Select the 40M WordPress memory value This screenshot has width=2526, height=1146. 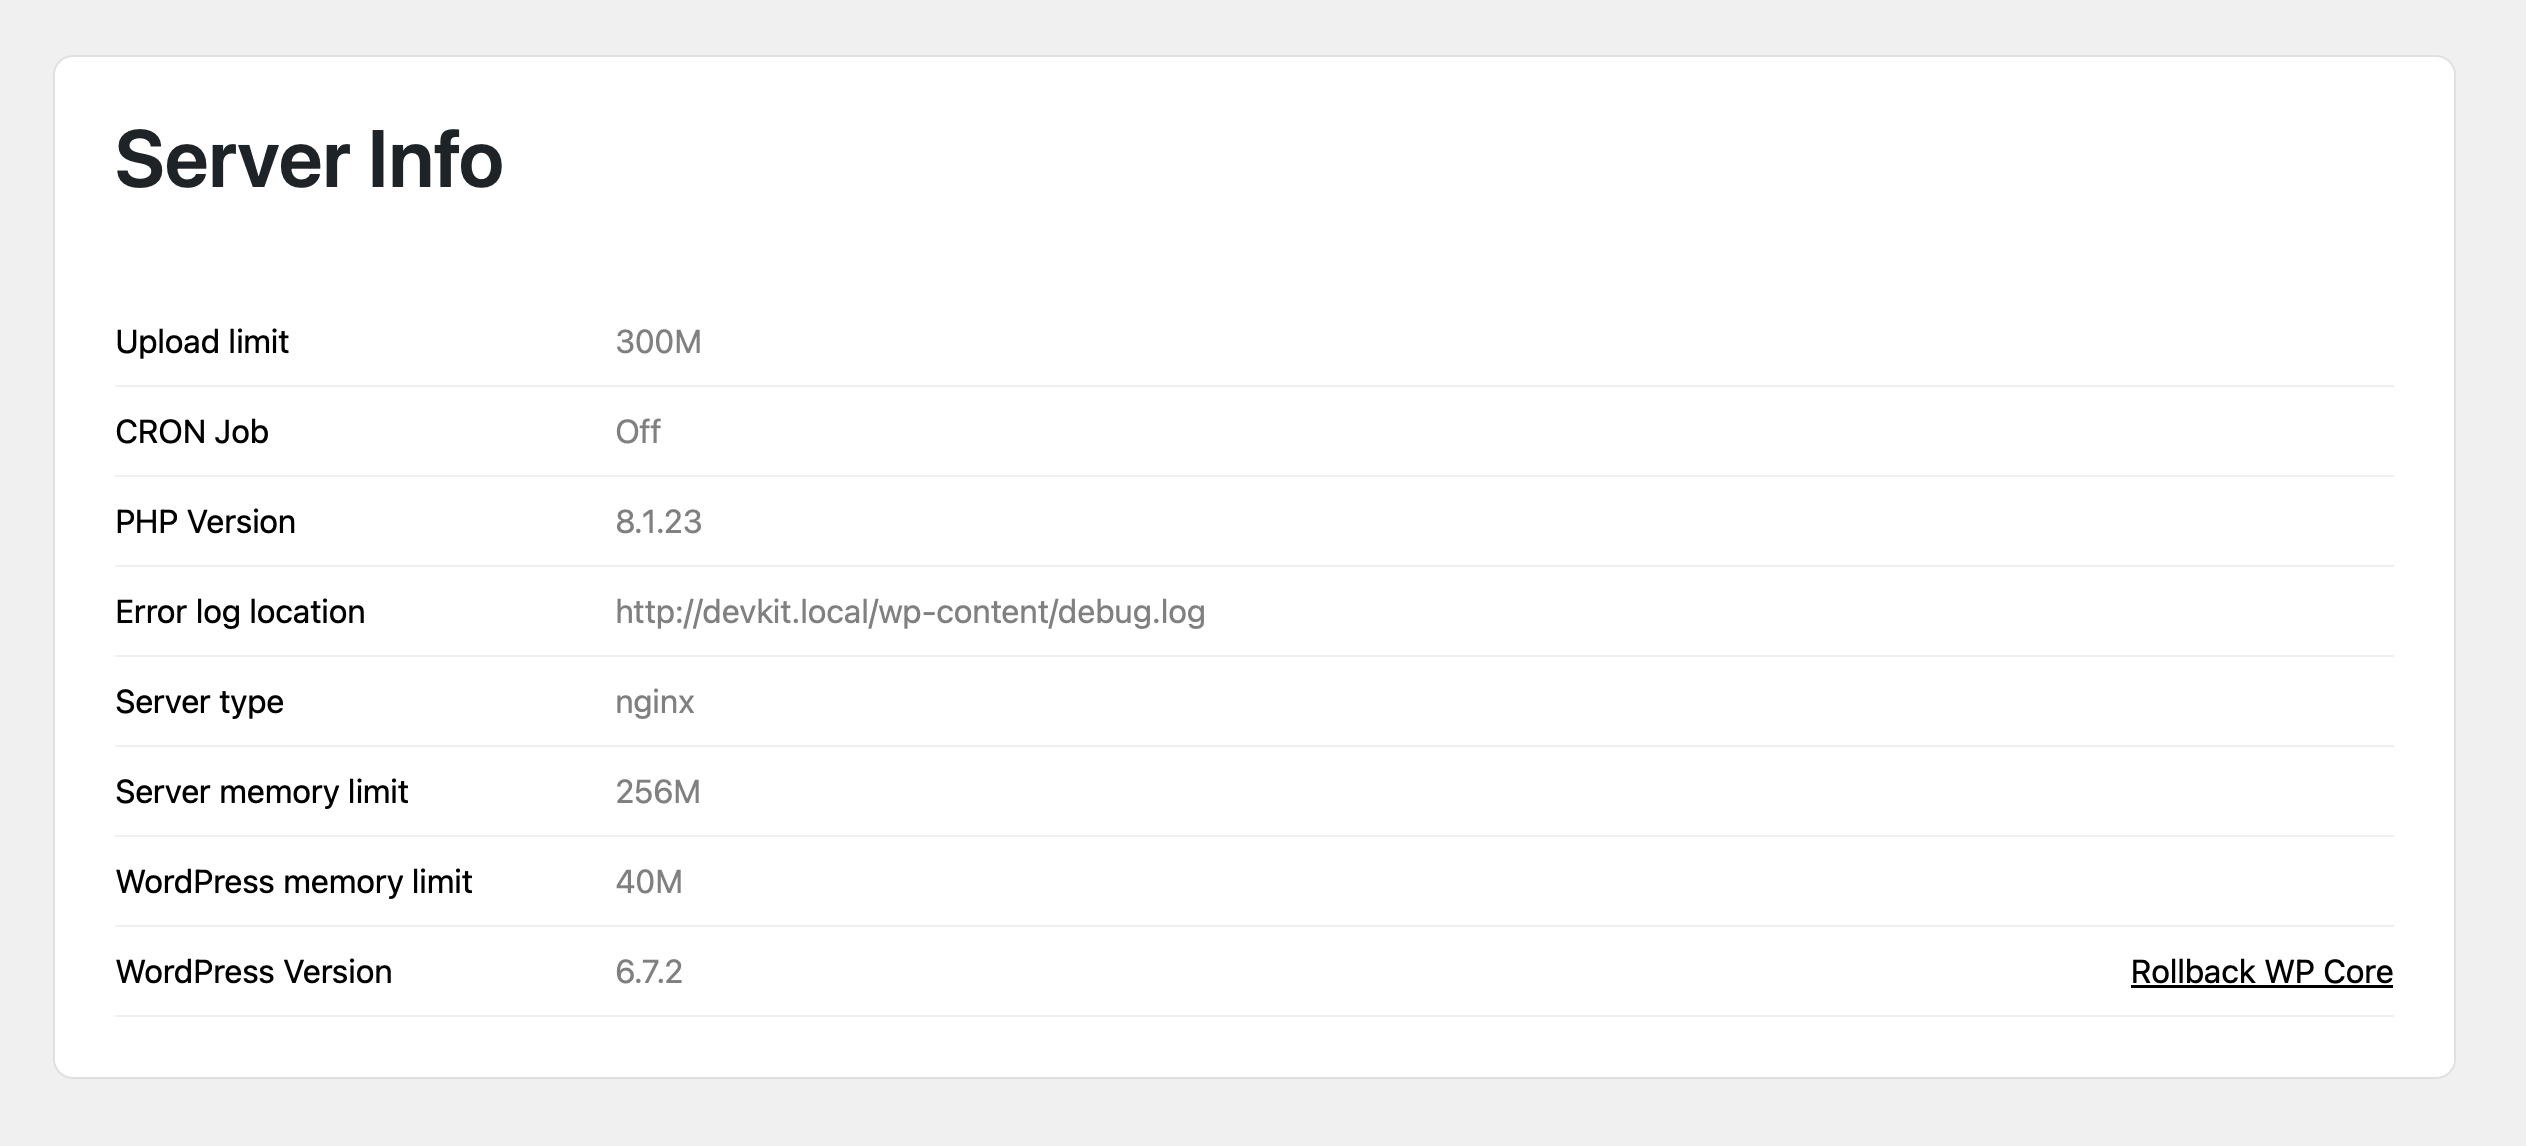click(x=649, y=882)
